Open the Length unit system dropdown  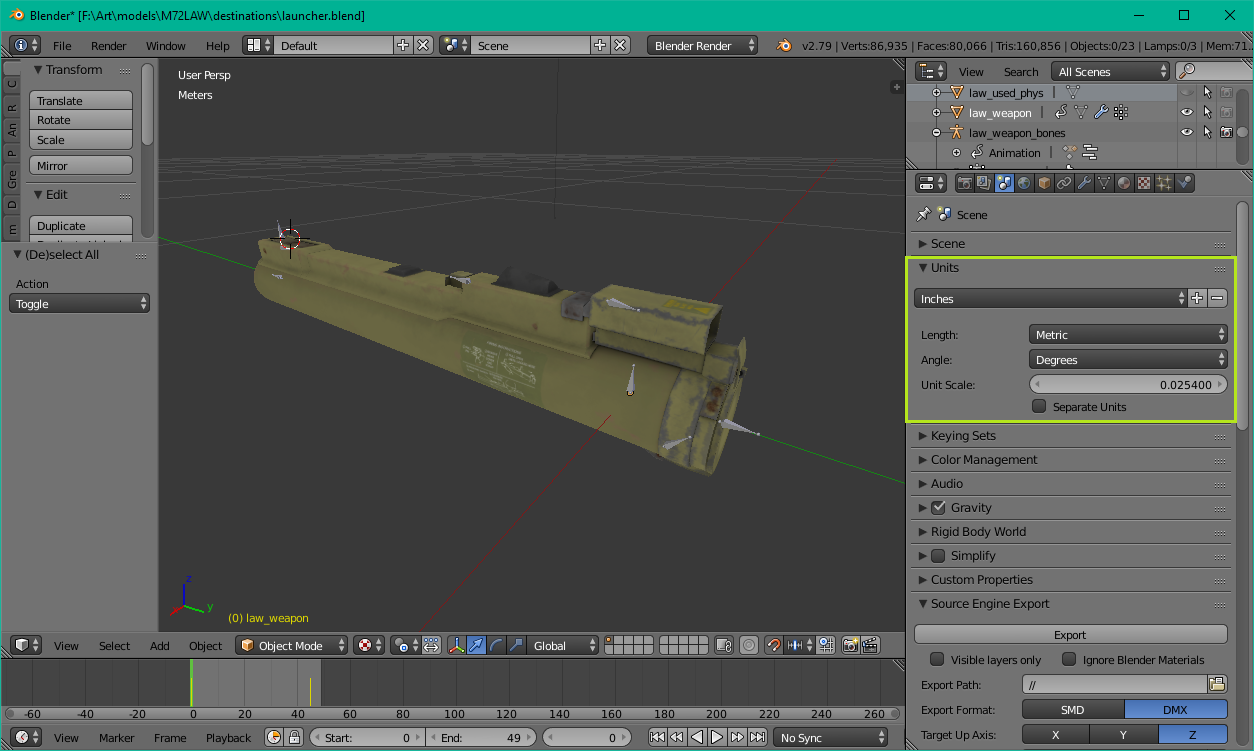(x=1128, y=335)
